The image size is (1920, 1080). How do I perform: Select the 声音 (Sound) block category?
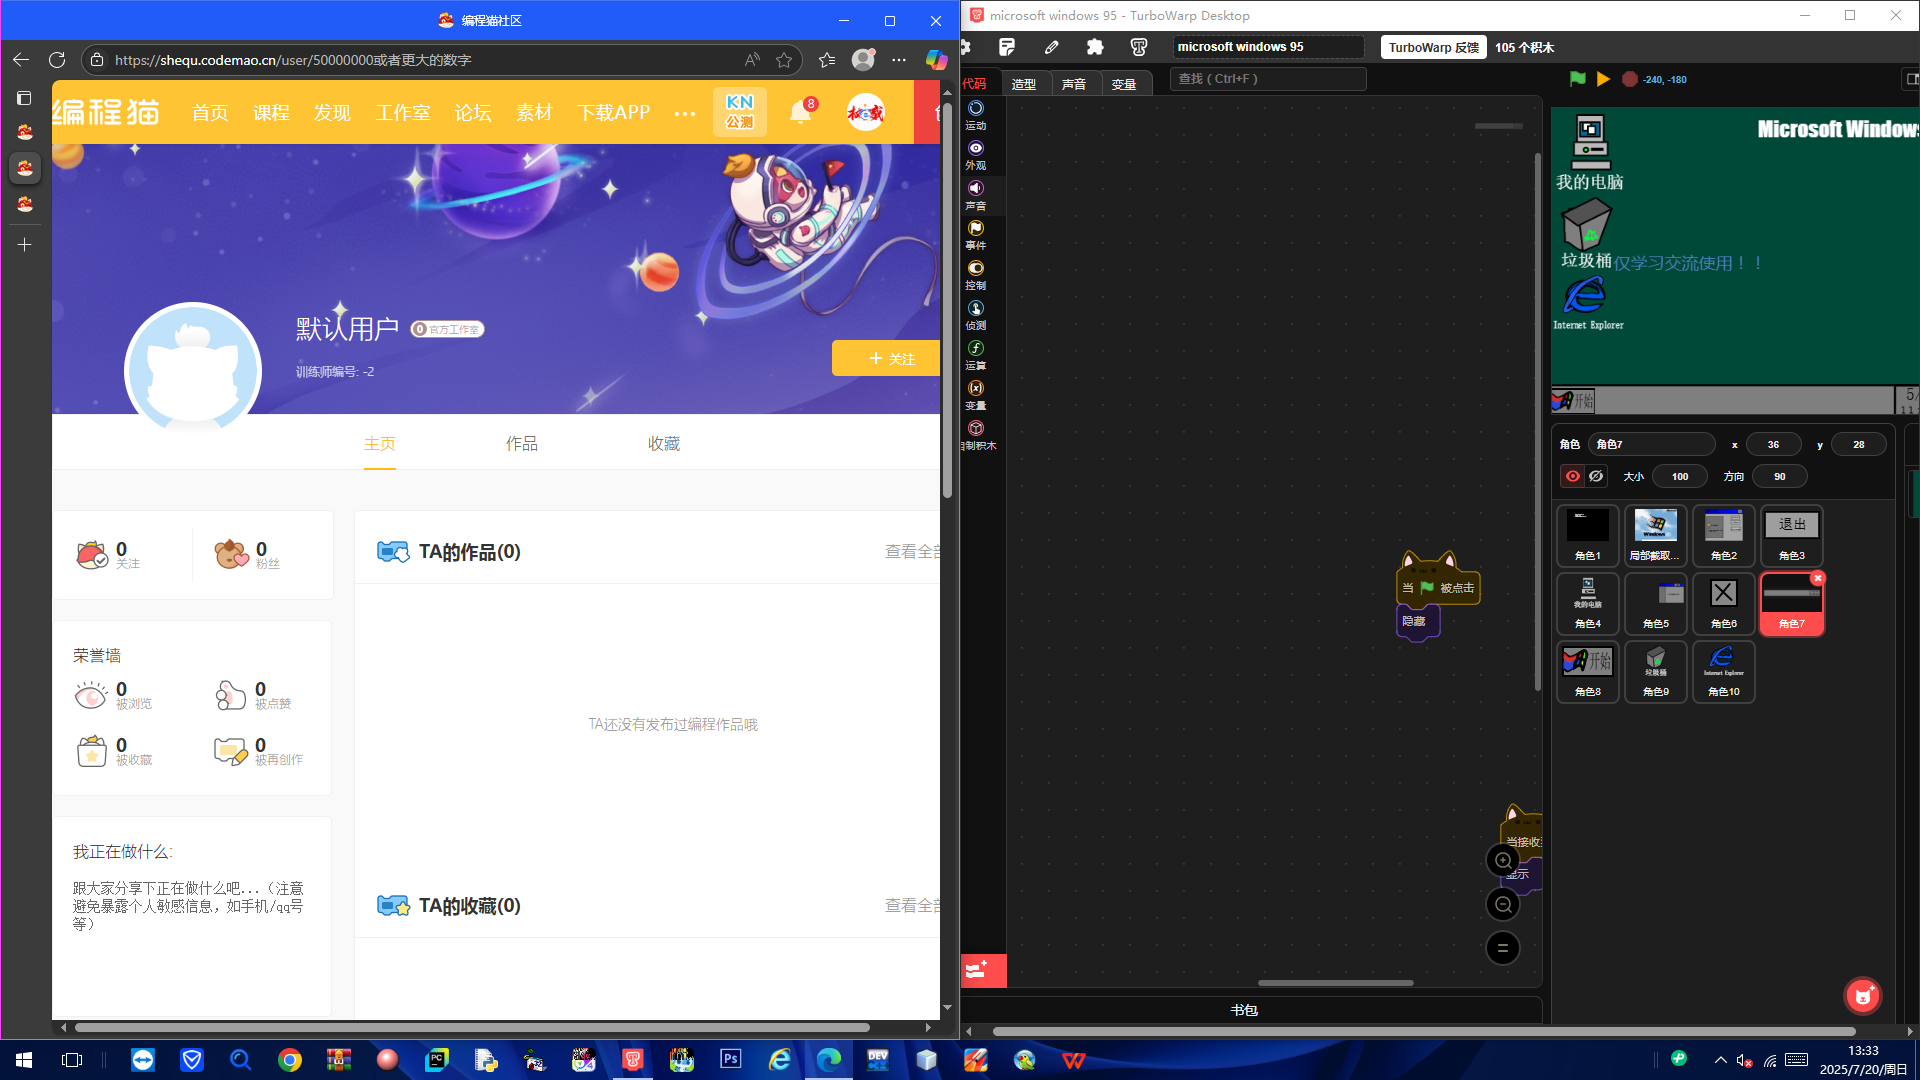click(x=976, y=195)
